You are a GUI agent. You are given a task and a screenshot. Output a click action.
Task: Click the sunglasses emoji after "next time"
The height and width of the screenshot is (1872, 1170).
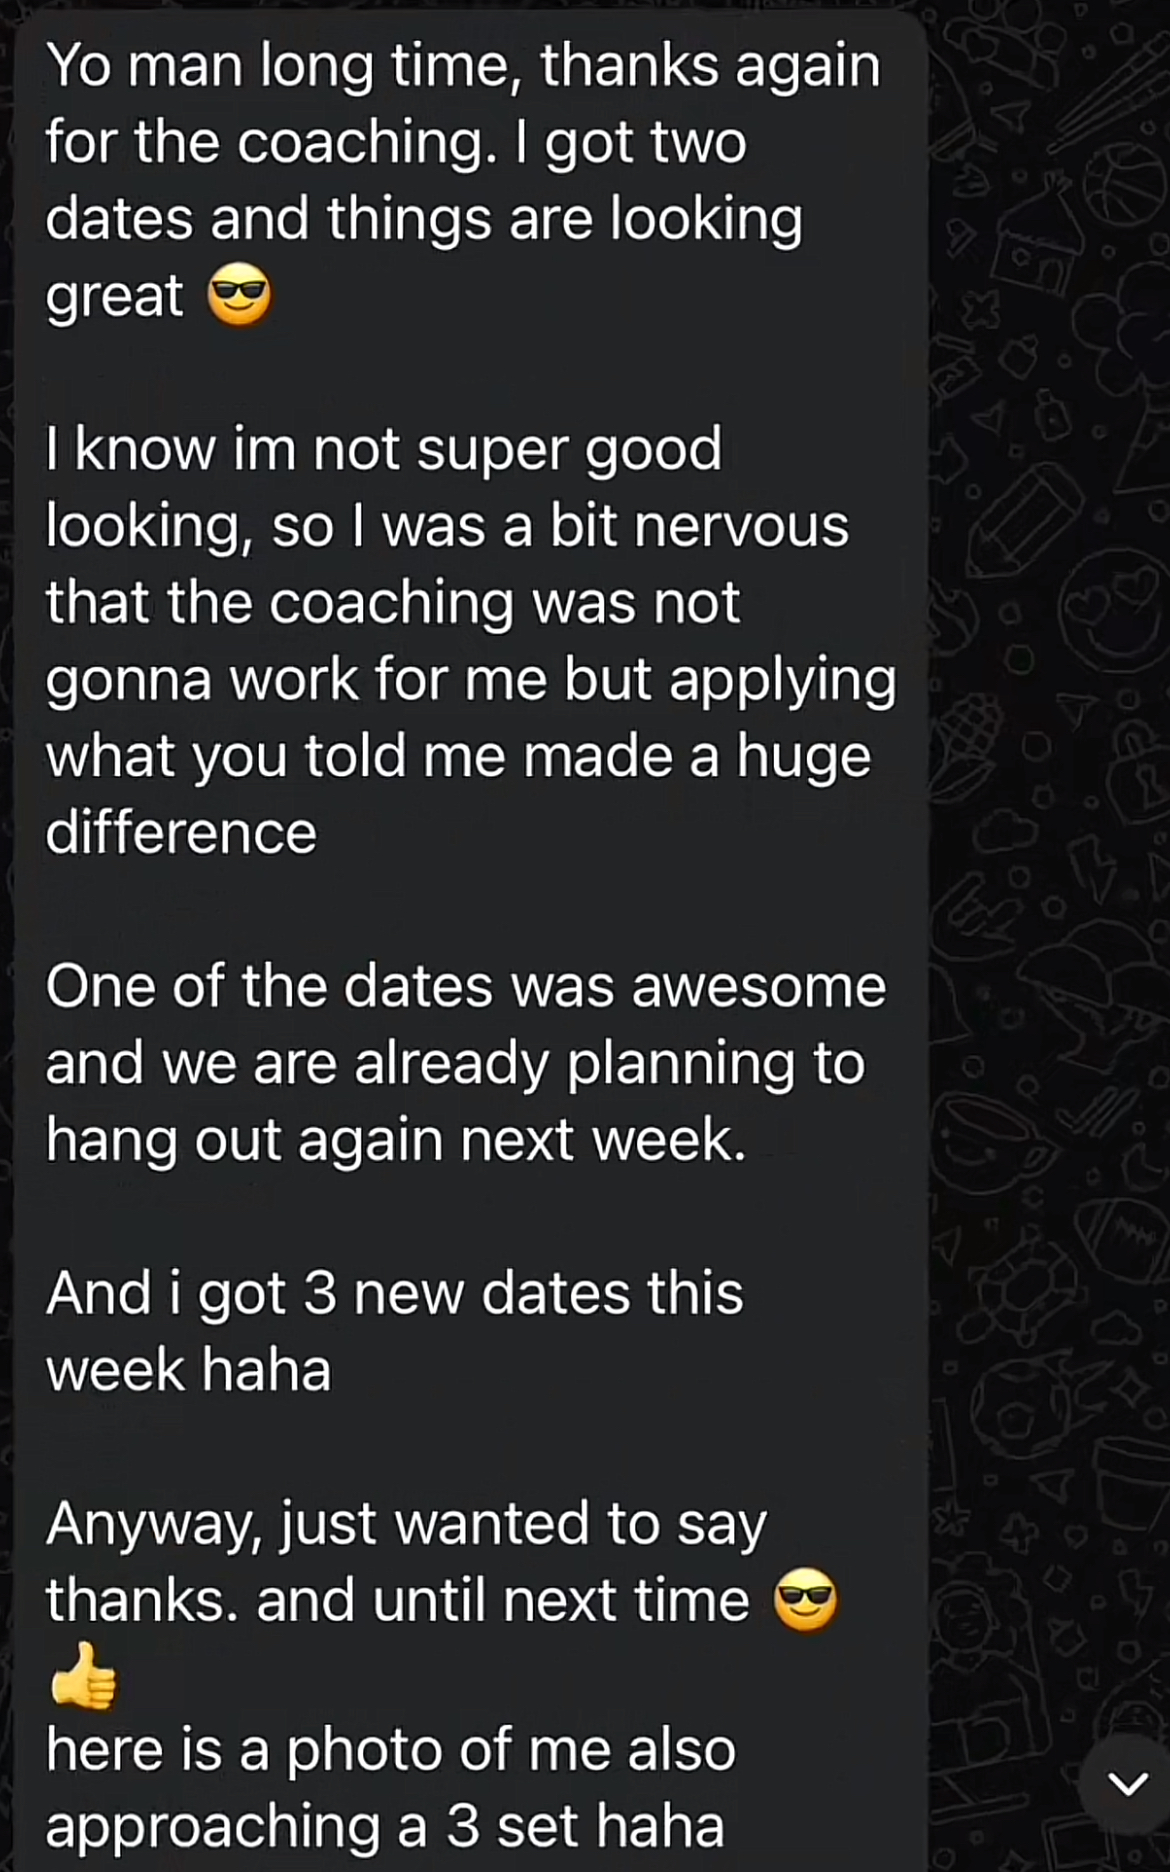pyautogui.click(x=807, y=1600)
